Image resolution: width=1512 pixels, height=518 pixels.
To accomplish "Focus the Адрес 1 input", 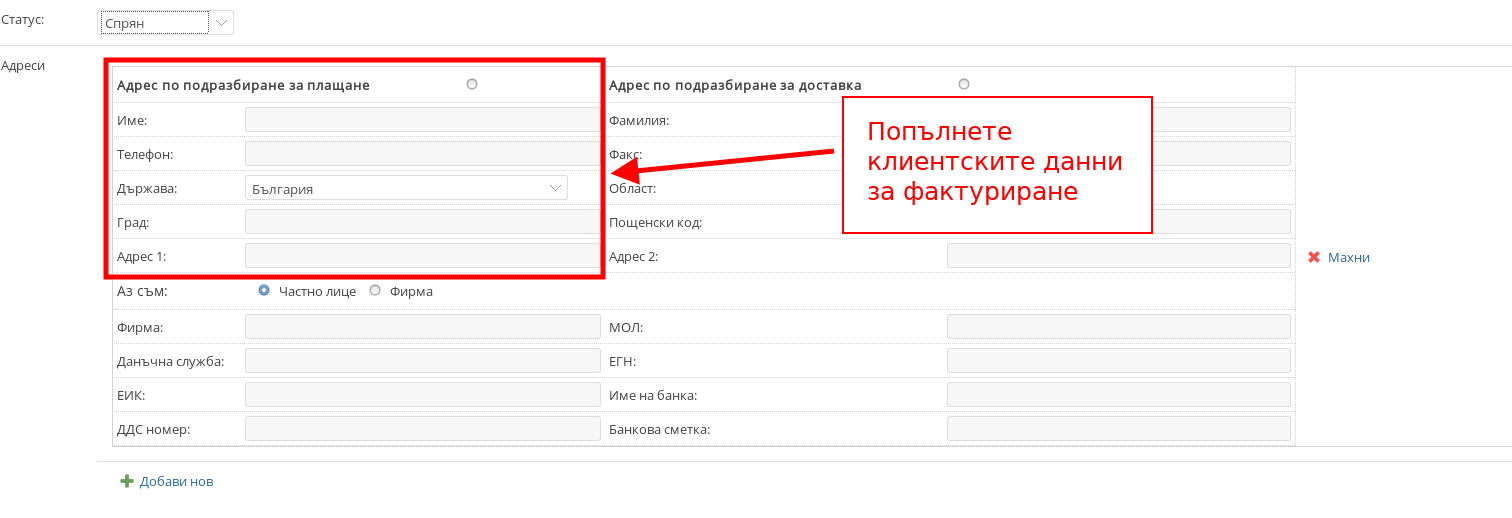I will pos(420,256).
